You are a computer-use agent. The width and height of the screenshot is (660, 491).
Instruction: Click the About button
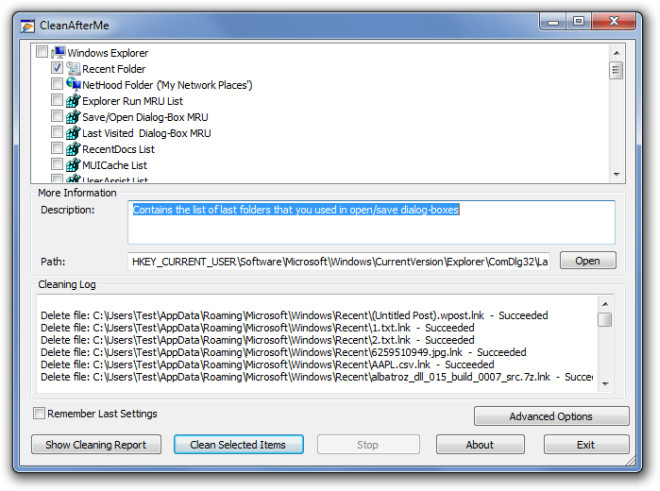click(480, 445)
